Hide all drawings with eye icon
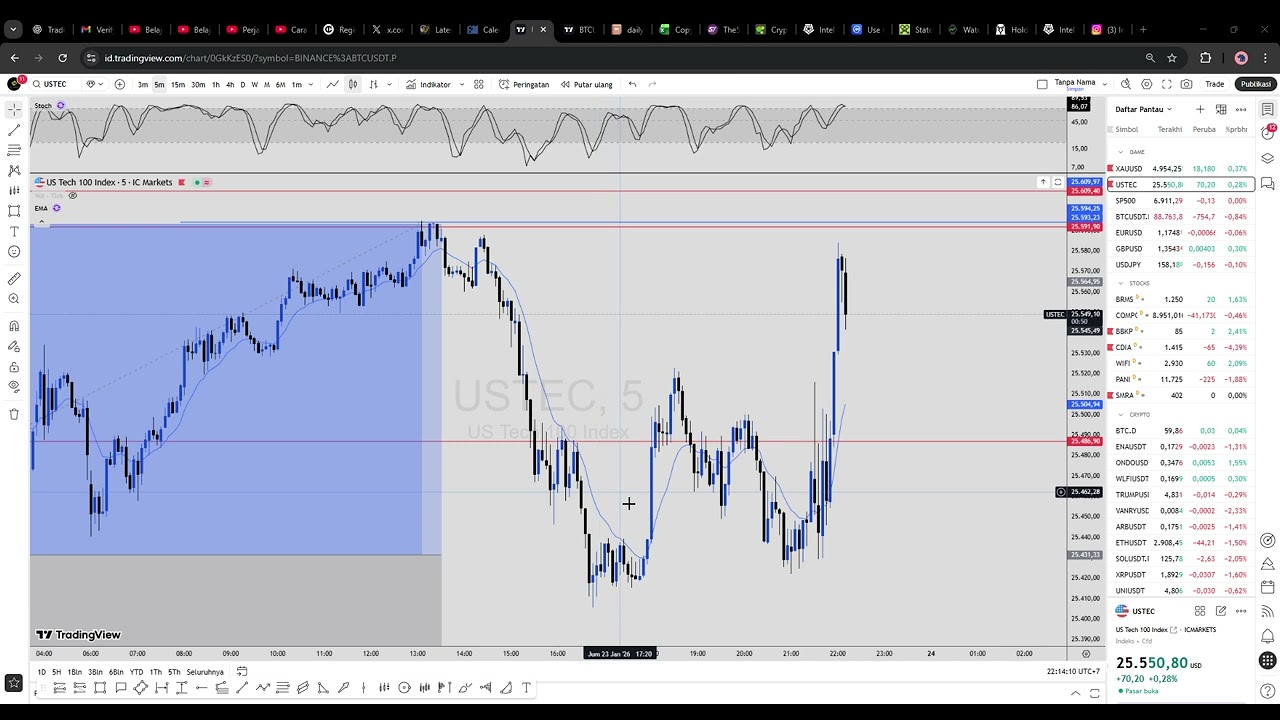The image size is (1280, 720). pyautogui.click(x=14, y=386)
